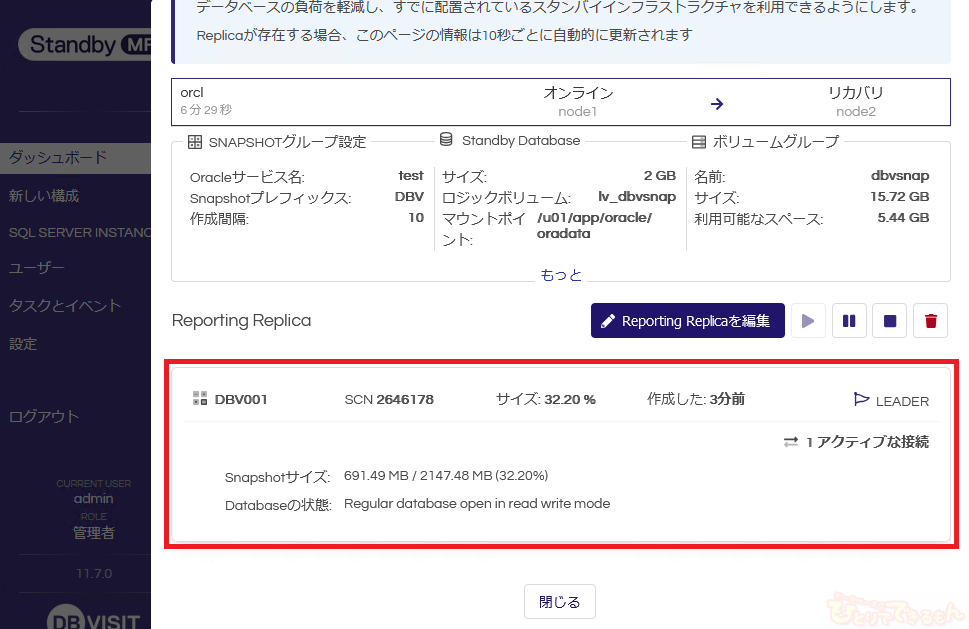
Task: Click the play Reporting Replica icon
Action: pyautogui.click(x=808, y=321)
